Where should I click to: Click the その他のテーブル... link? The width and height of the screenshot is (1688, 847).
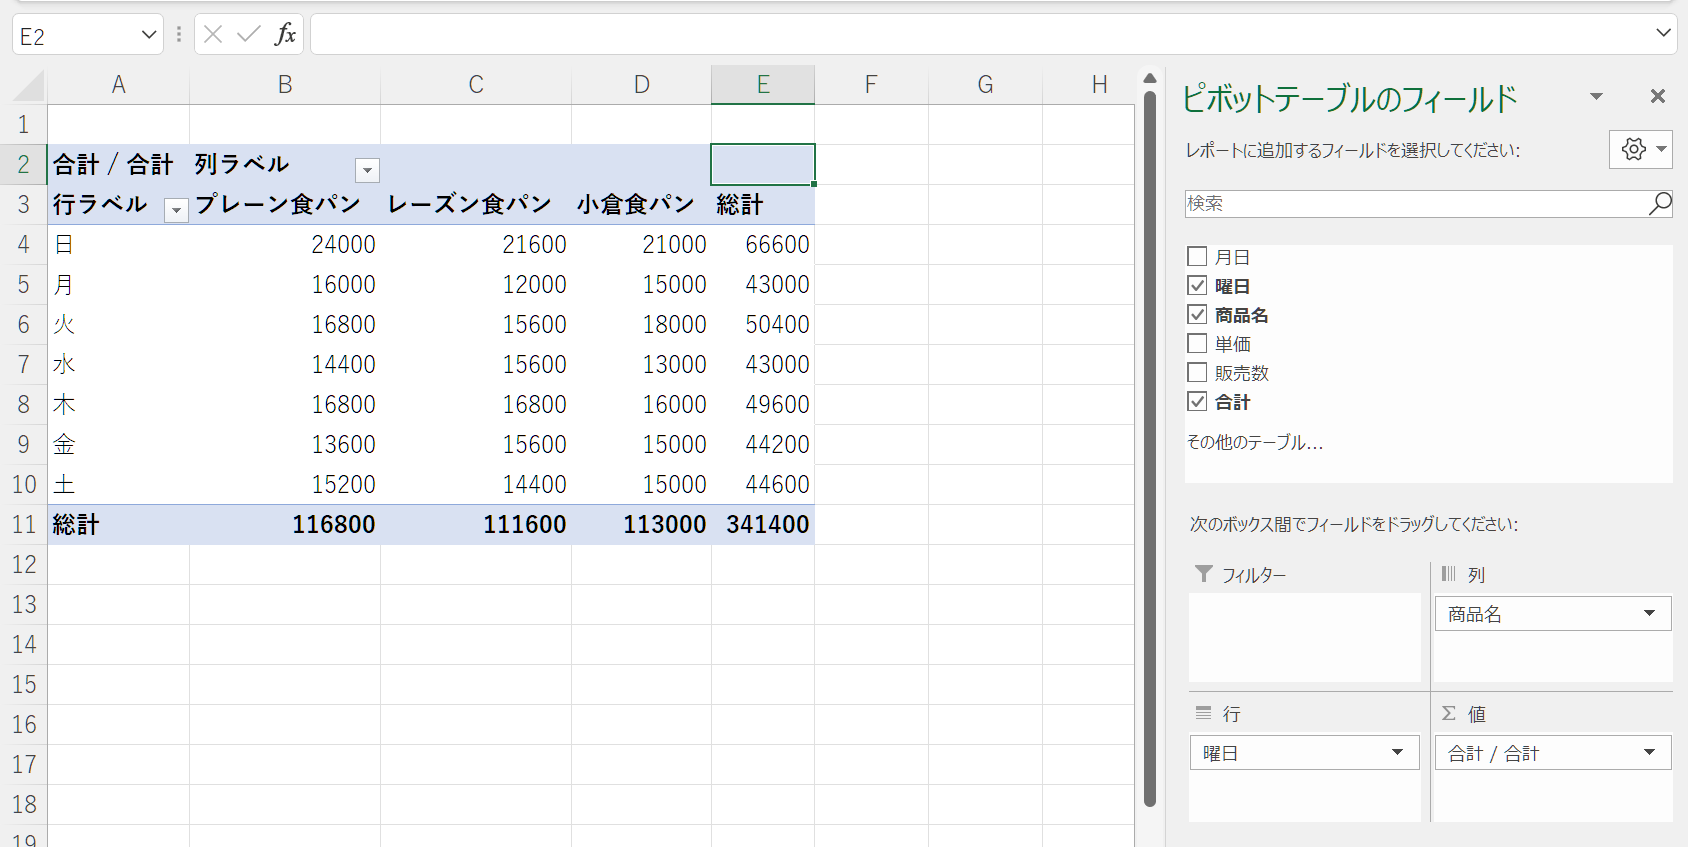[1254, 442]
